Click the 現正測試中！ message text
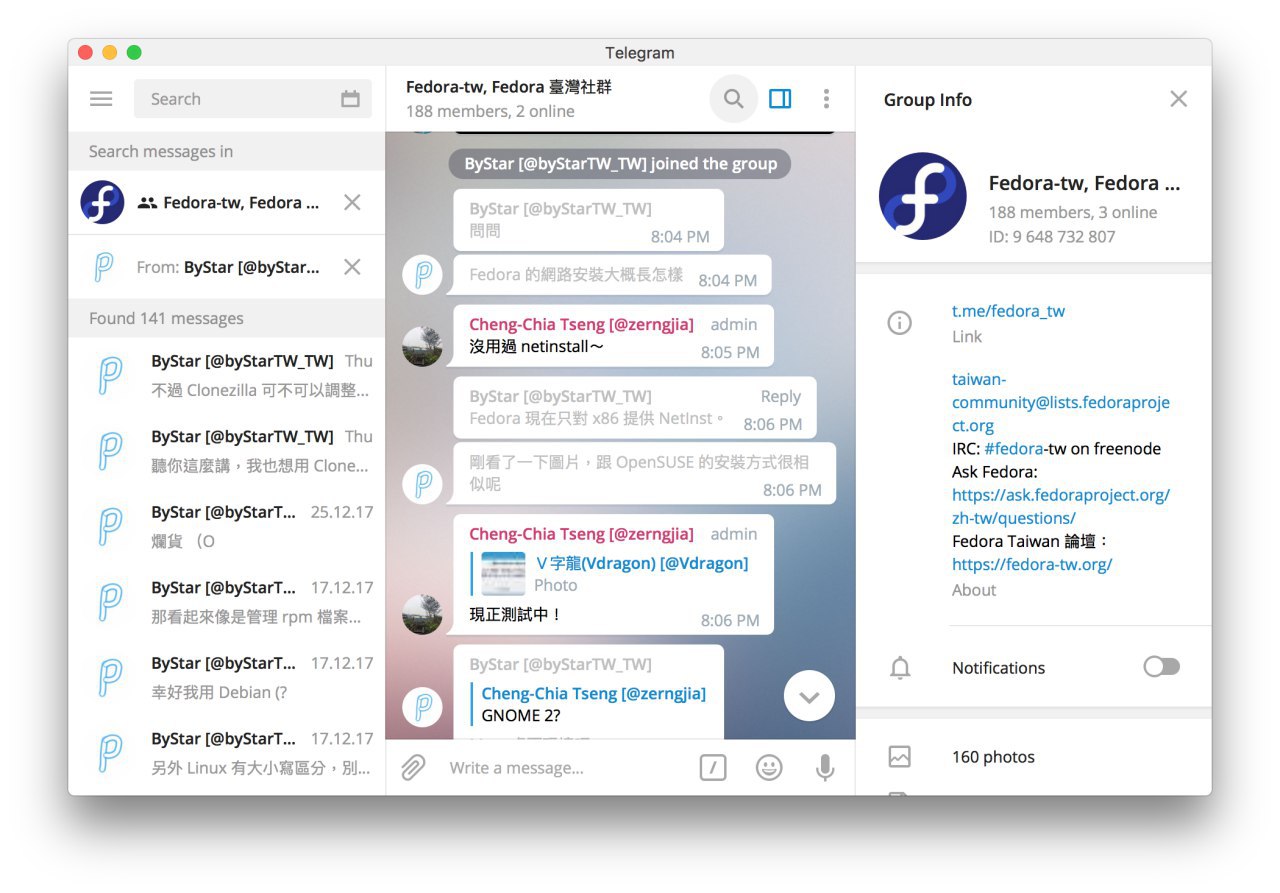This screenshot has height=893, width=1280. (x=516, y=614)
